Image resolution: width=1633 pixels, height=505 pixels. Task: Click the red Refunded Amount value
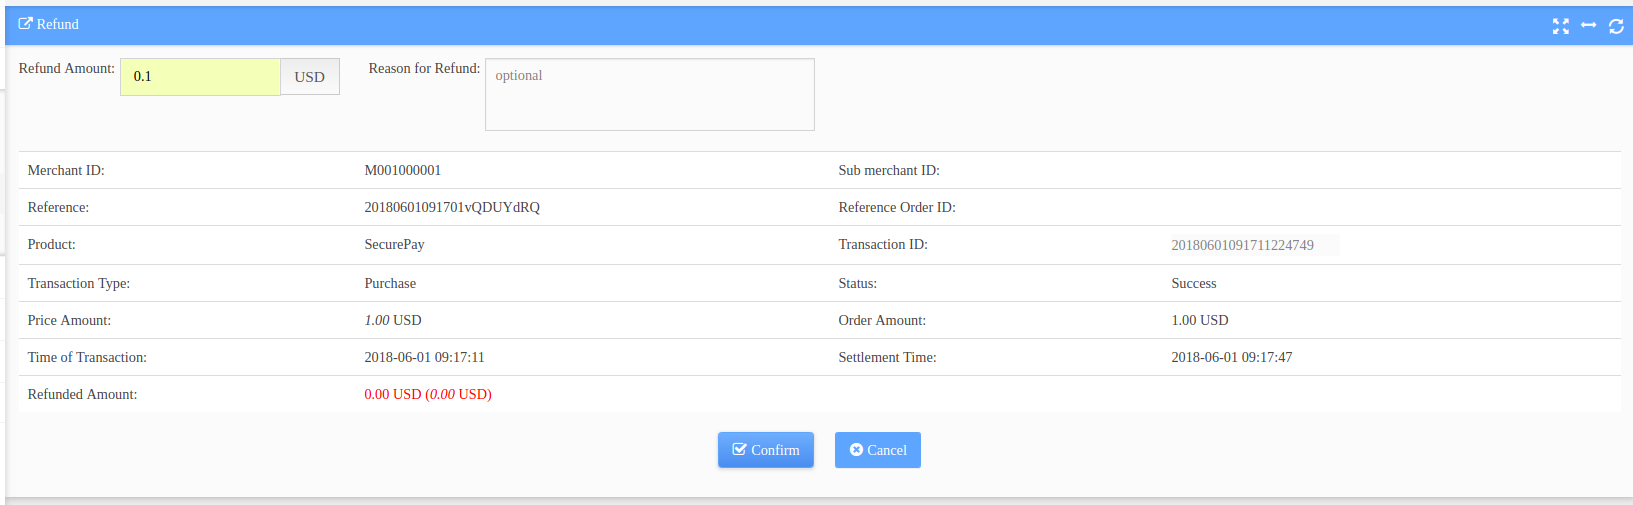(x=428, y=394)
